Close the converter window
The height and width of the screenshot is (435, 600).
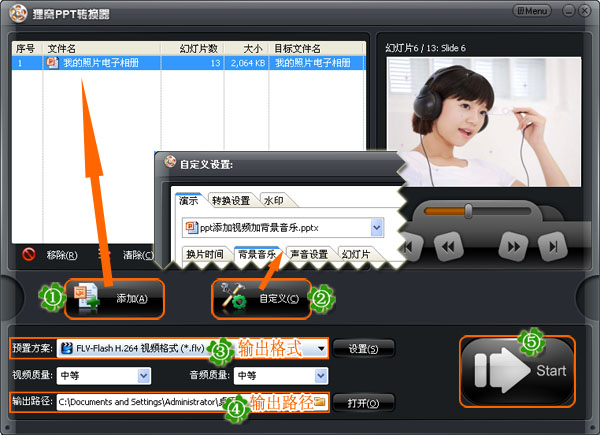point(584,11)
